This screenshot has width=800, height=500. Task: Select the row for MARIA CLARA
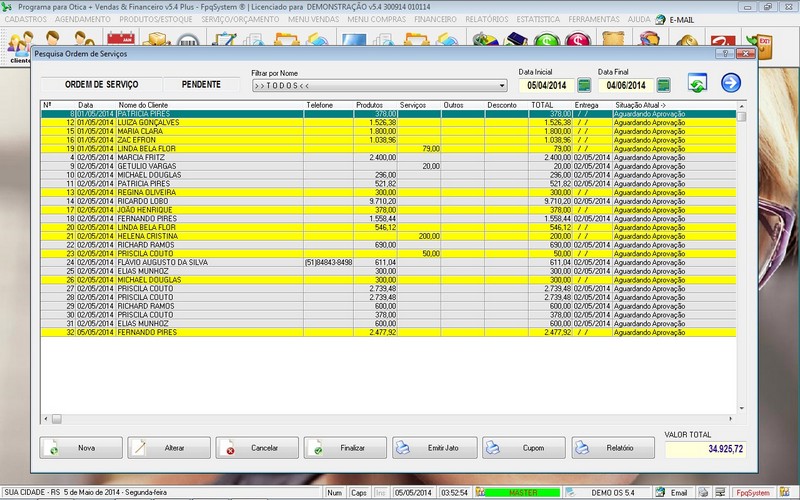coord(388,131)
